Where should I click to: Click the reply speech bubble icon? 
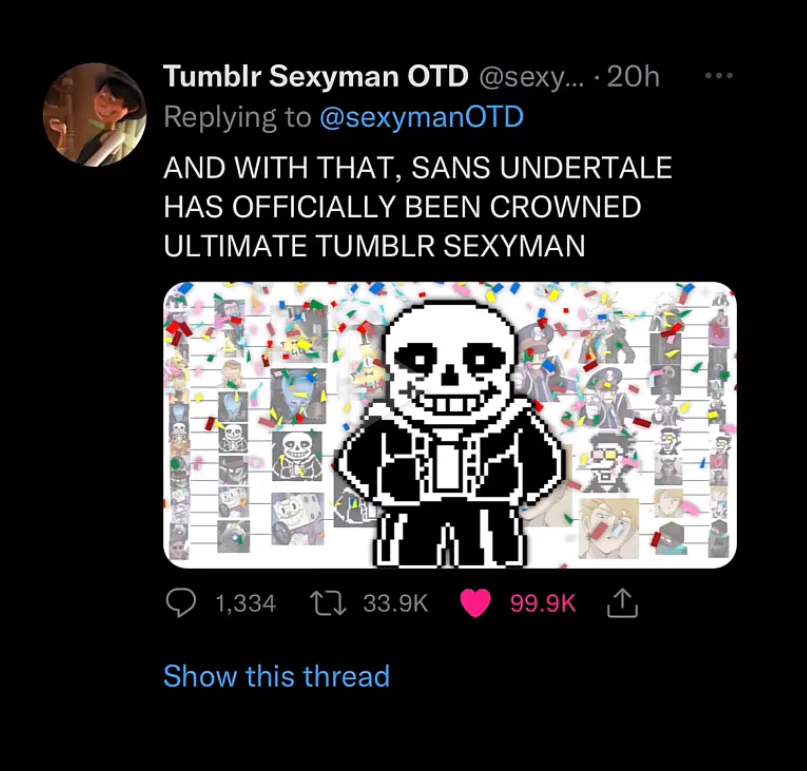(180, 603)
